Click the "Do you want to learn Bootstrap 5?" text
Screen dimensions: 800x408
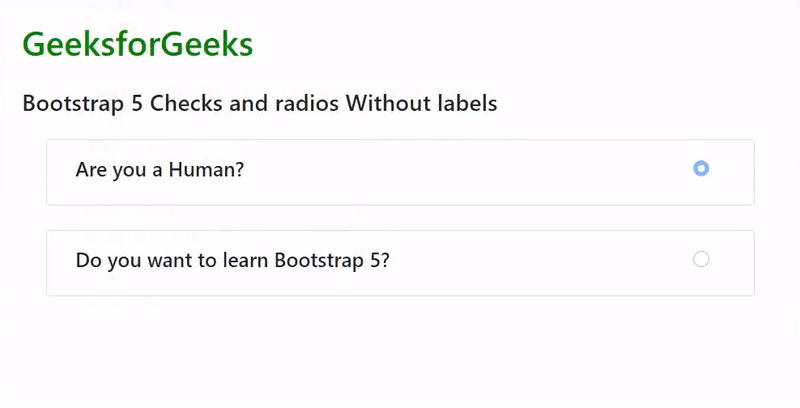click(x=232, y=261)
